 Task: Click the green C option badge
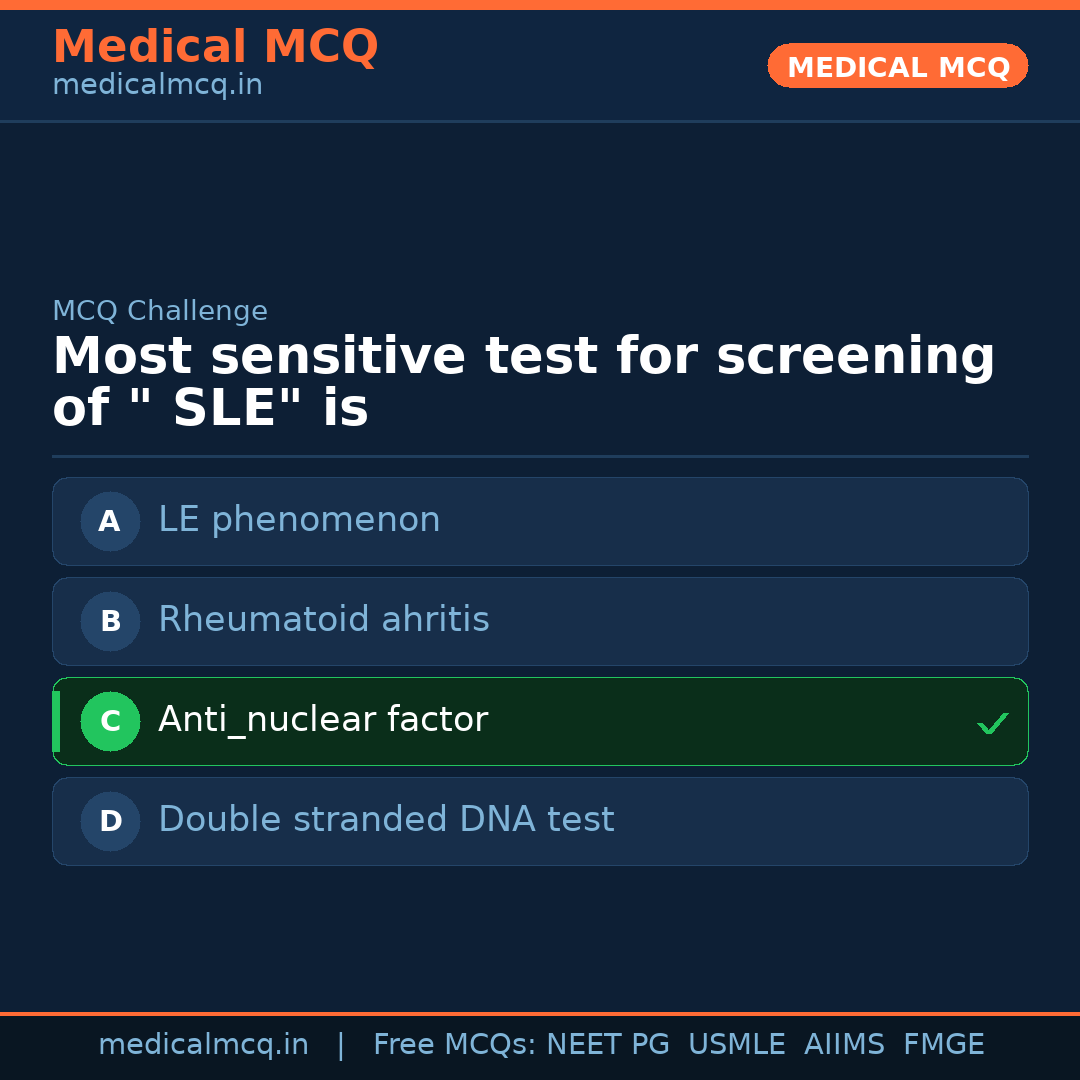tap(110, 721)
